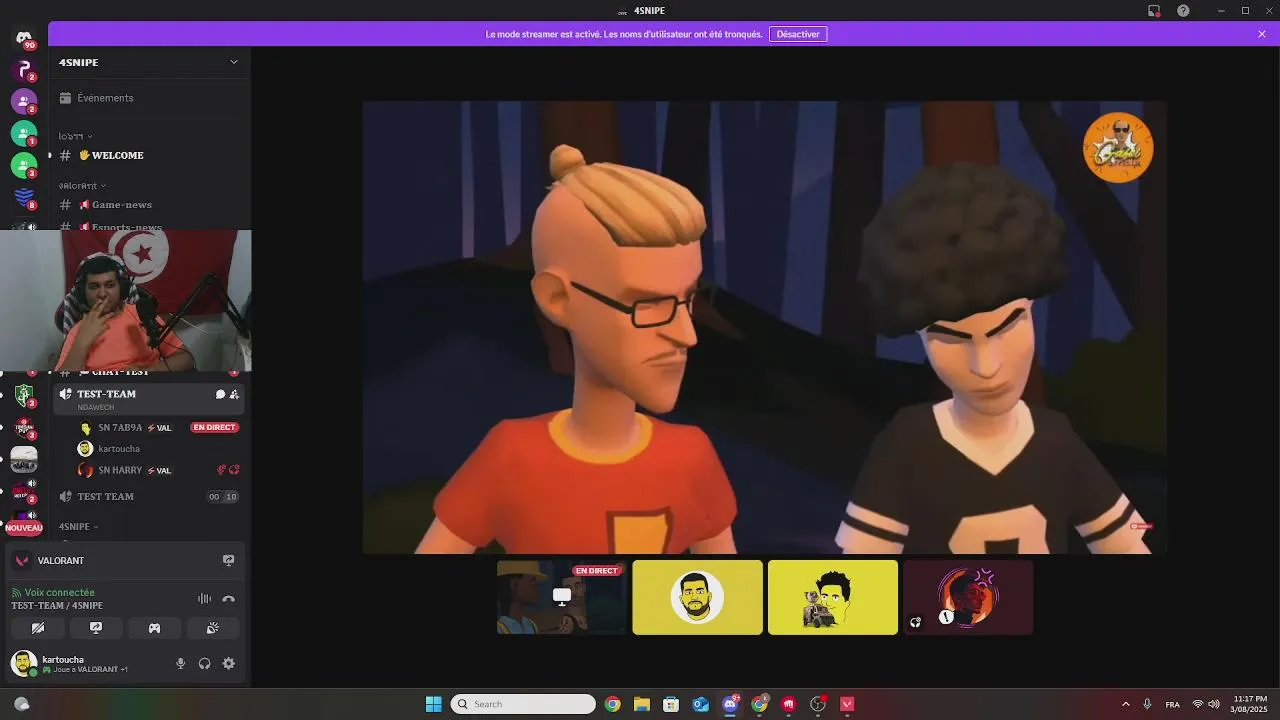Open the inbox icon in the title bar
This screenshot has height=720, width=1280.
pos(1154,10)
